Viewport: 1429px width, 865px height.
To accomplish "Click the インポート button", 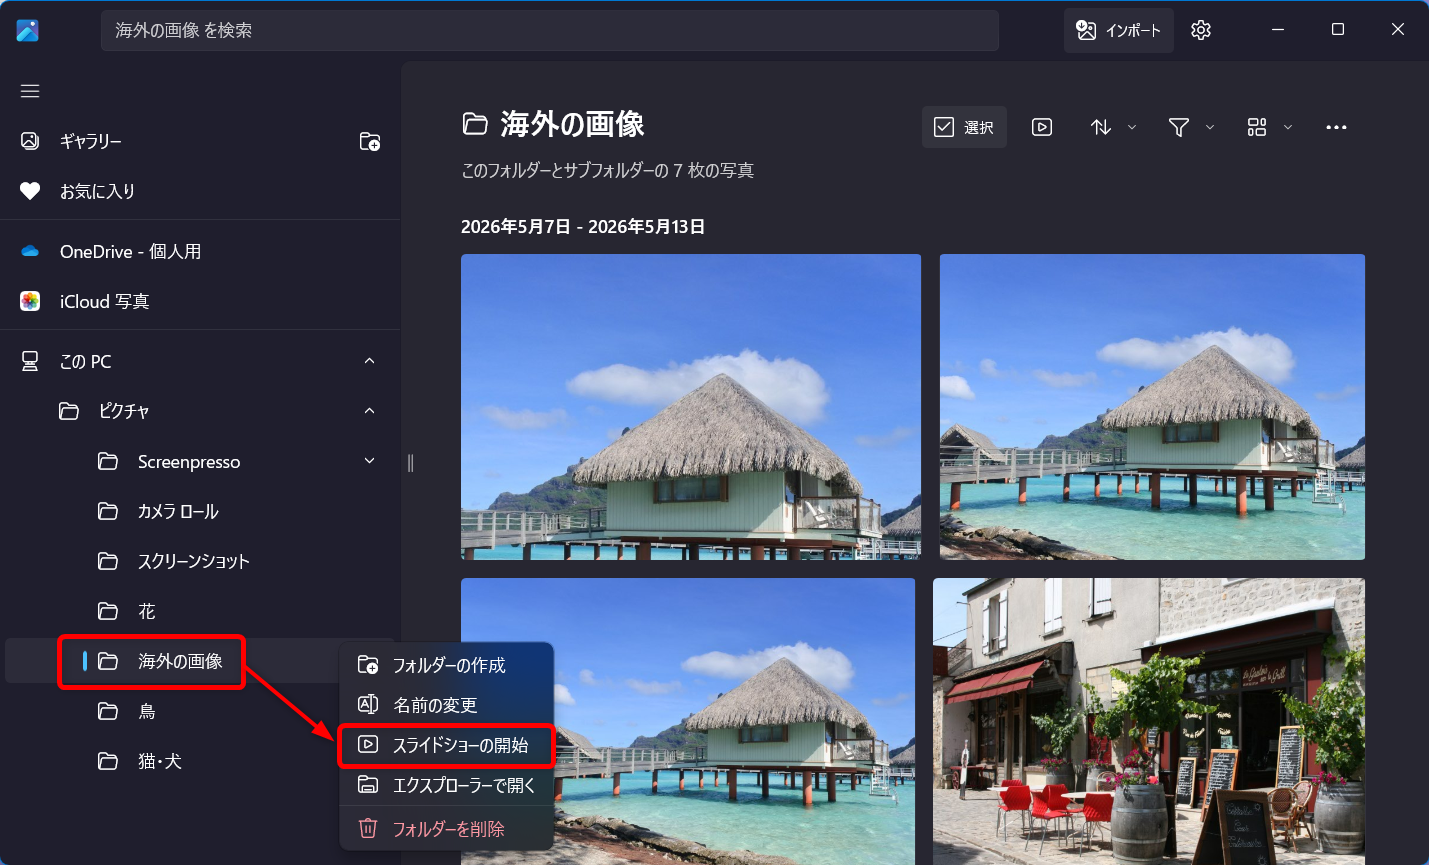I will tap(1118, 30).
